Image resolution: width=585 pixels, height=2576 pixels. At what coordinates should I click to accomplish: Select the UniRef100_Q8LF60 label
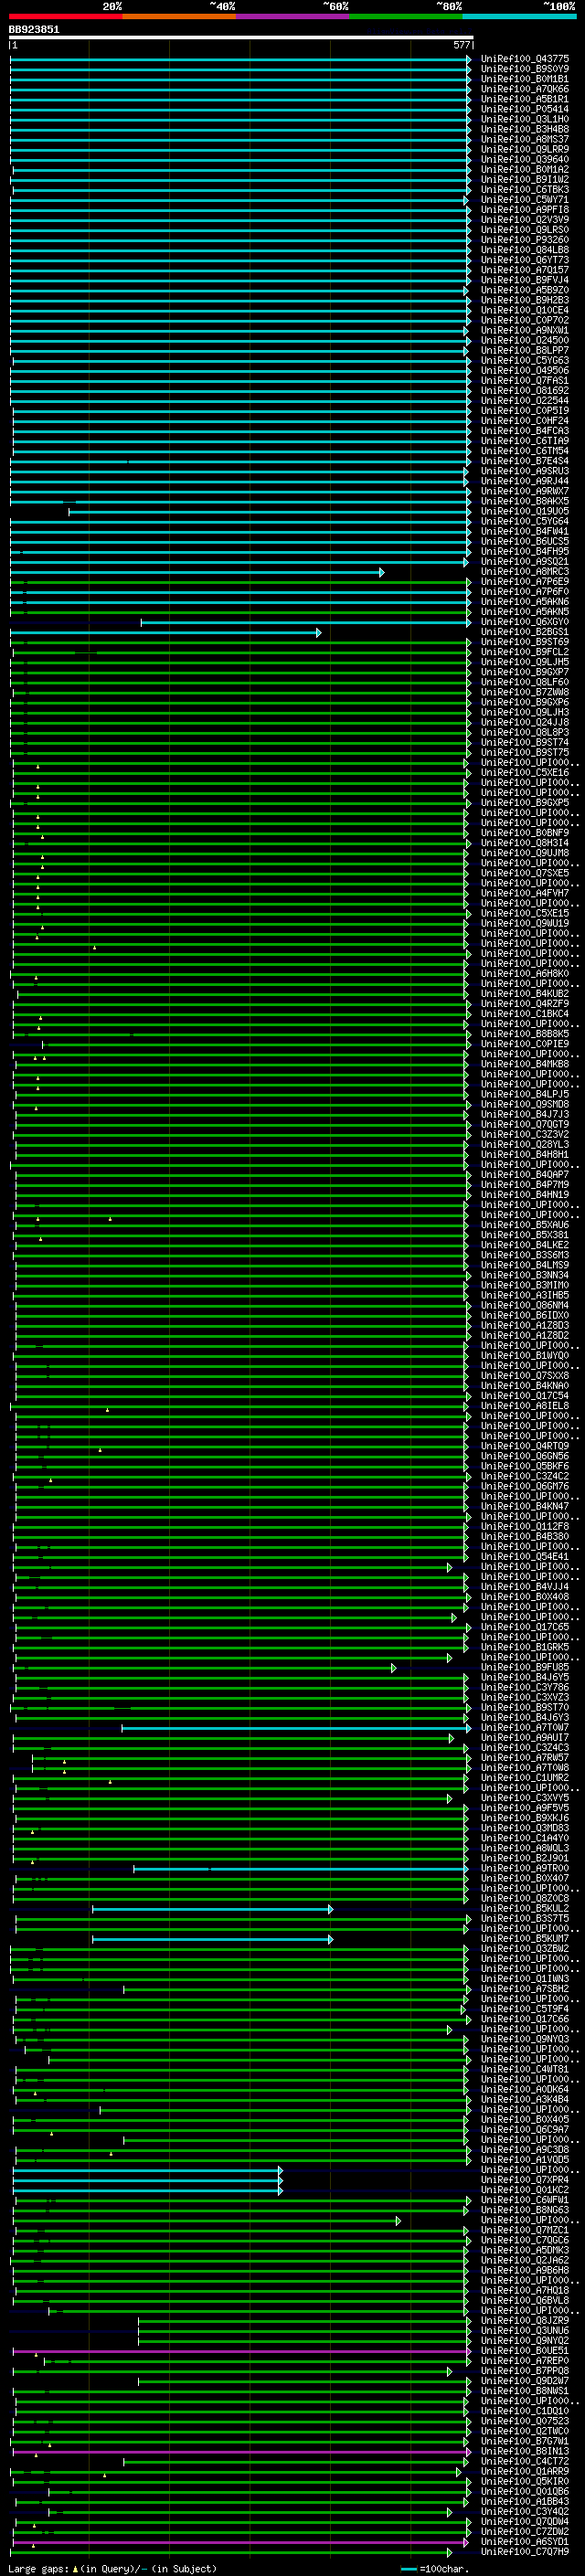pos(524,682)
